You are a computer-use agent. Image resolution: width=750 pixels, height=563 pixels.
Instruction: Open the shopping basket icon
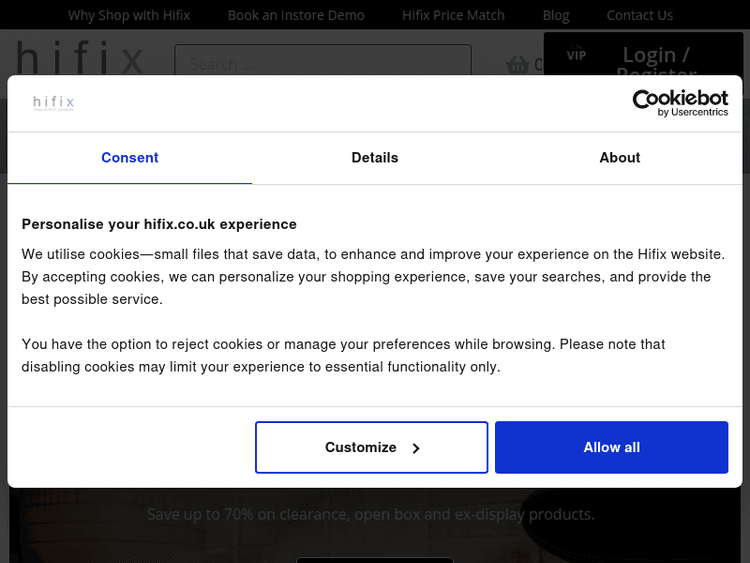517,65
